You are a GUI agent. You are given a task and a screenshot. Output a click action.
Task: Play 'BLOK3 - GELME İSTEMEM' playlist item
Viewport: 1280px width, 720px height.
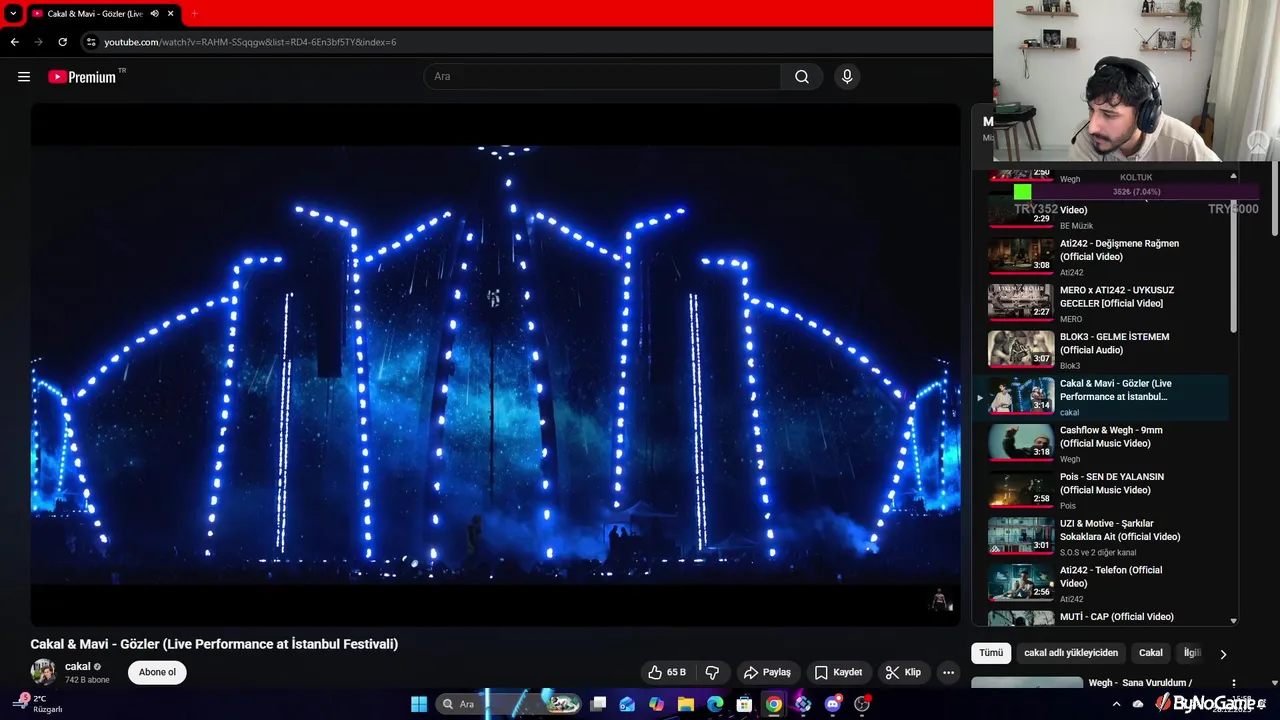pyautogui.click(x=1114, y=343)
